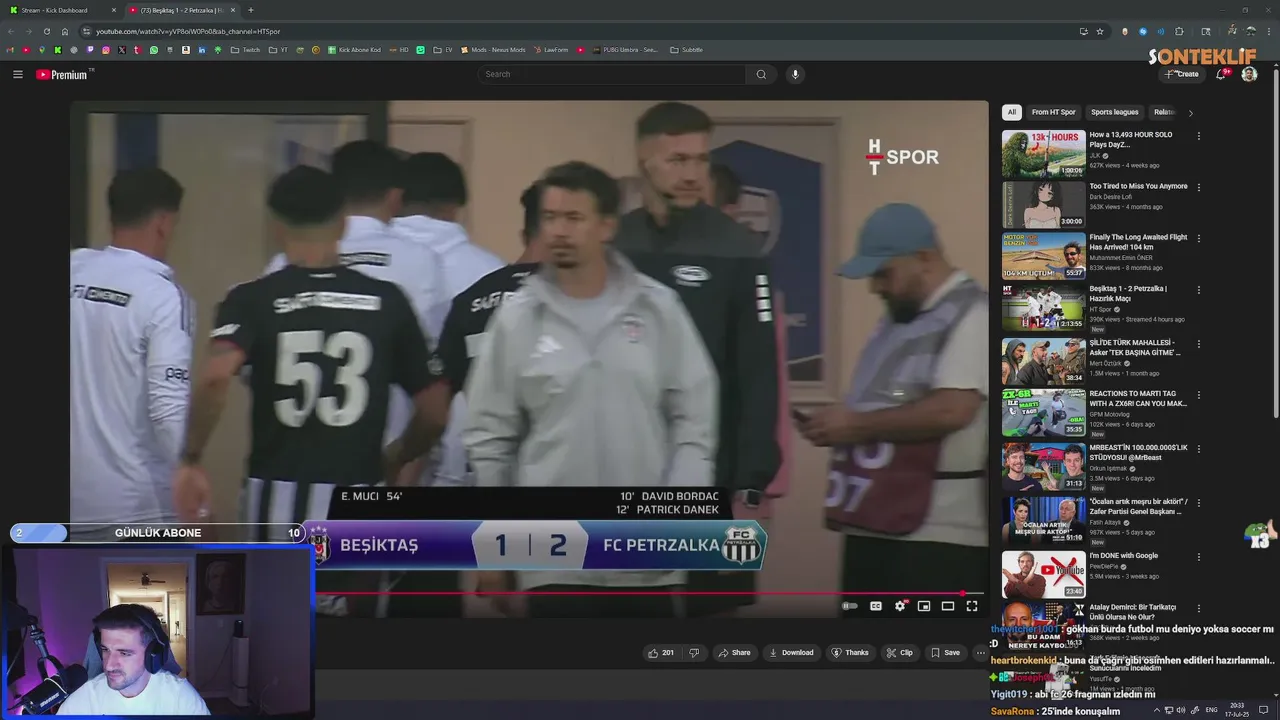1280x720 pixels.
Task: Open options for 'MRBEAST'İN 100.000.000$'LIK' video
Action: pos(1199,449)
